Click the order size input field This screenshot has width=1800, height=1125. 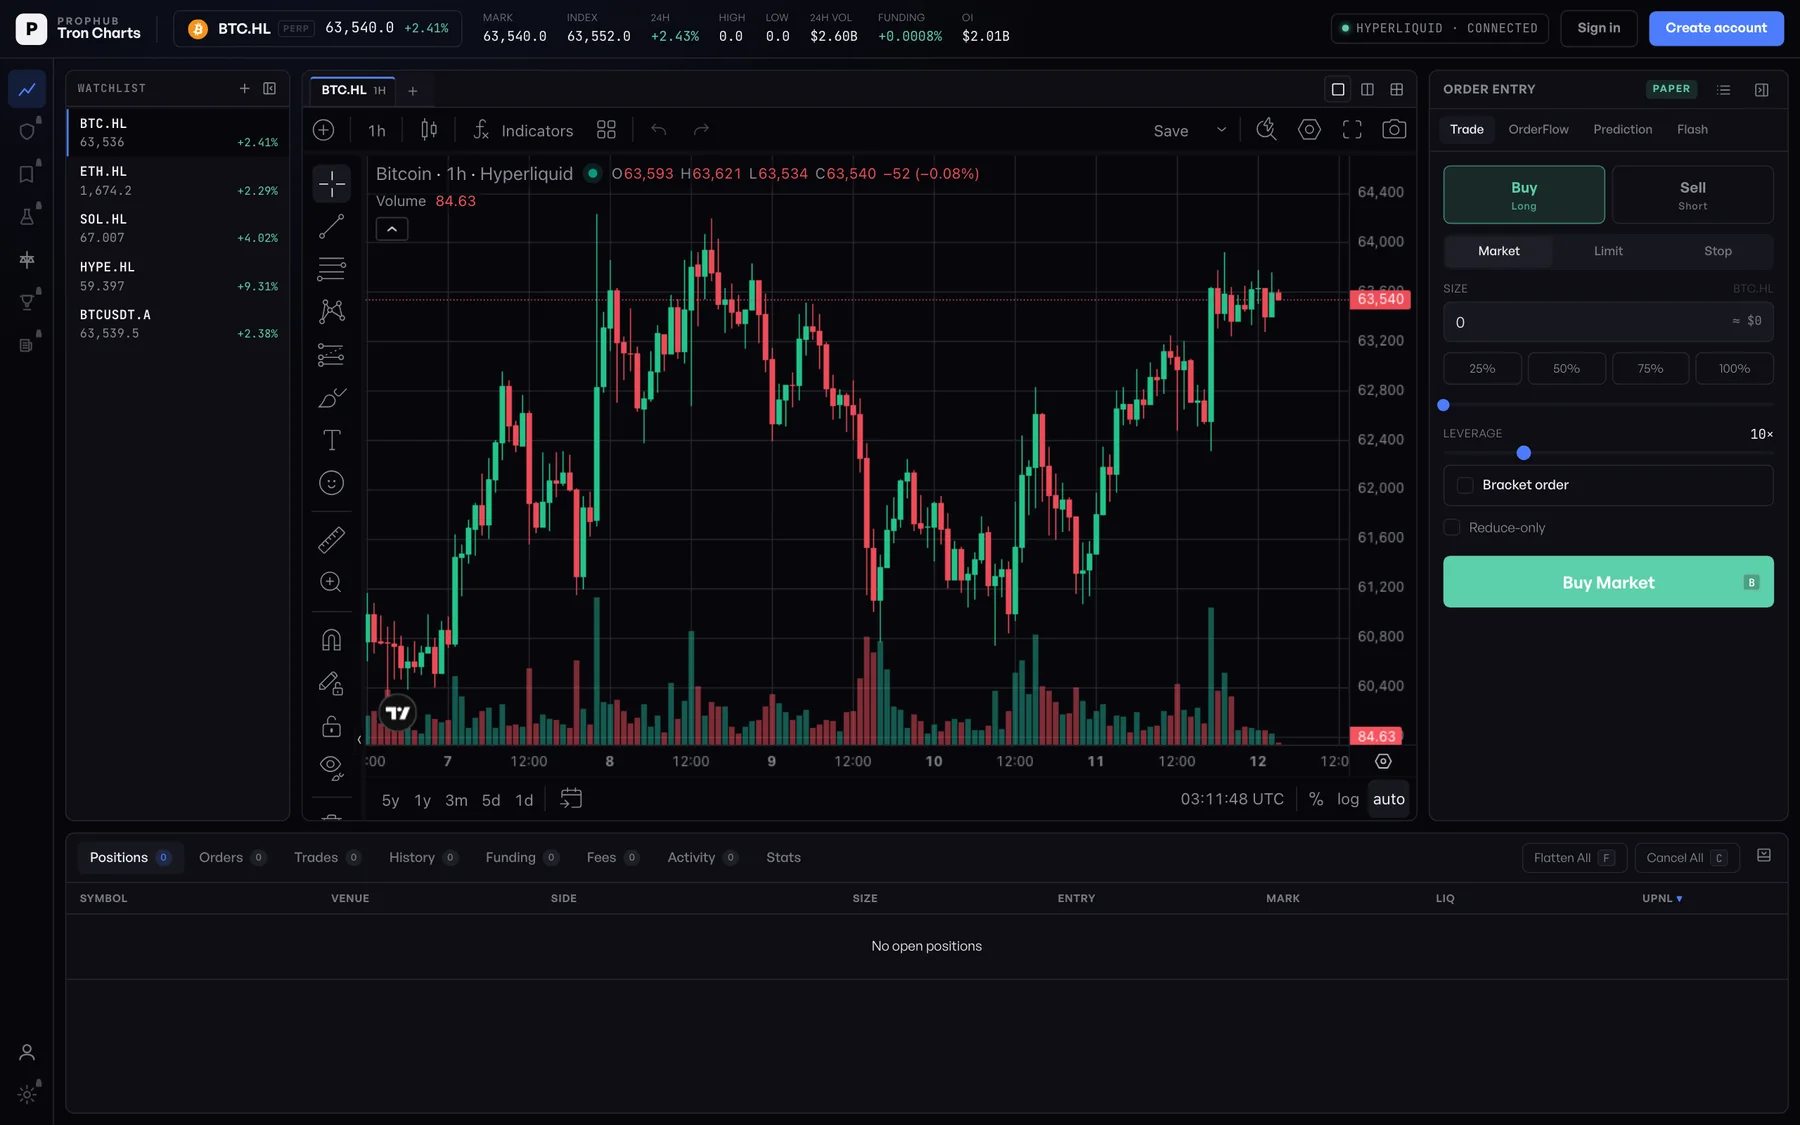tap(1608, 322)
